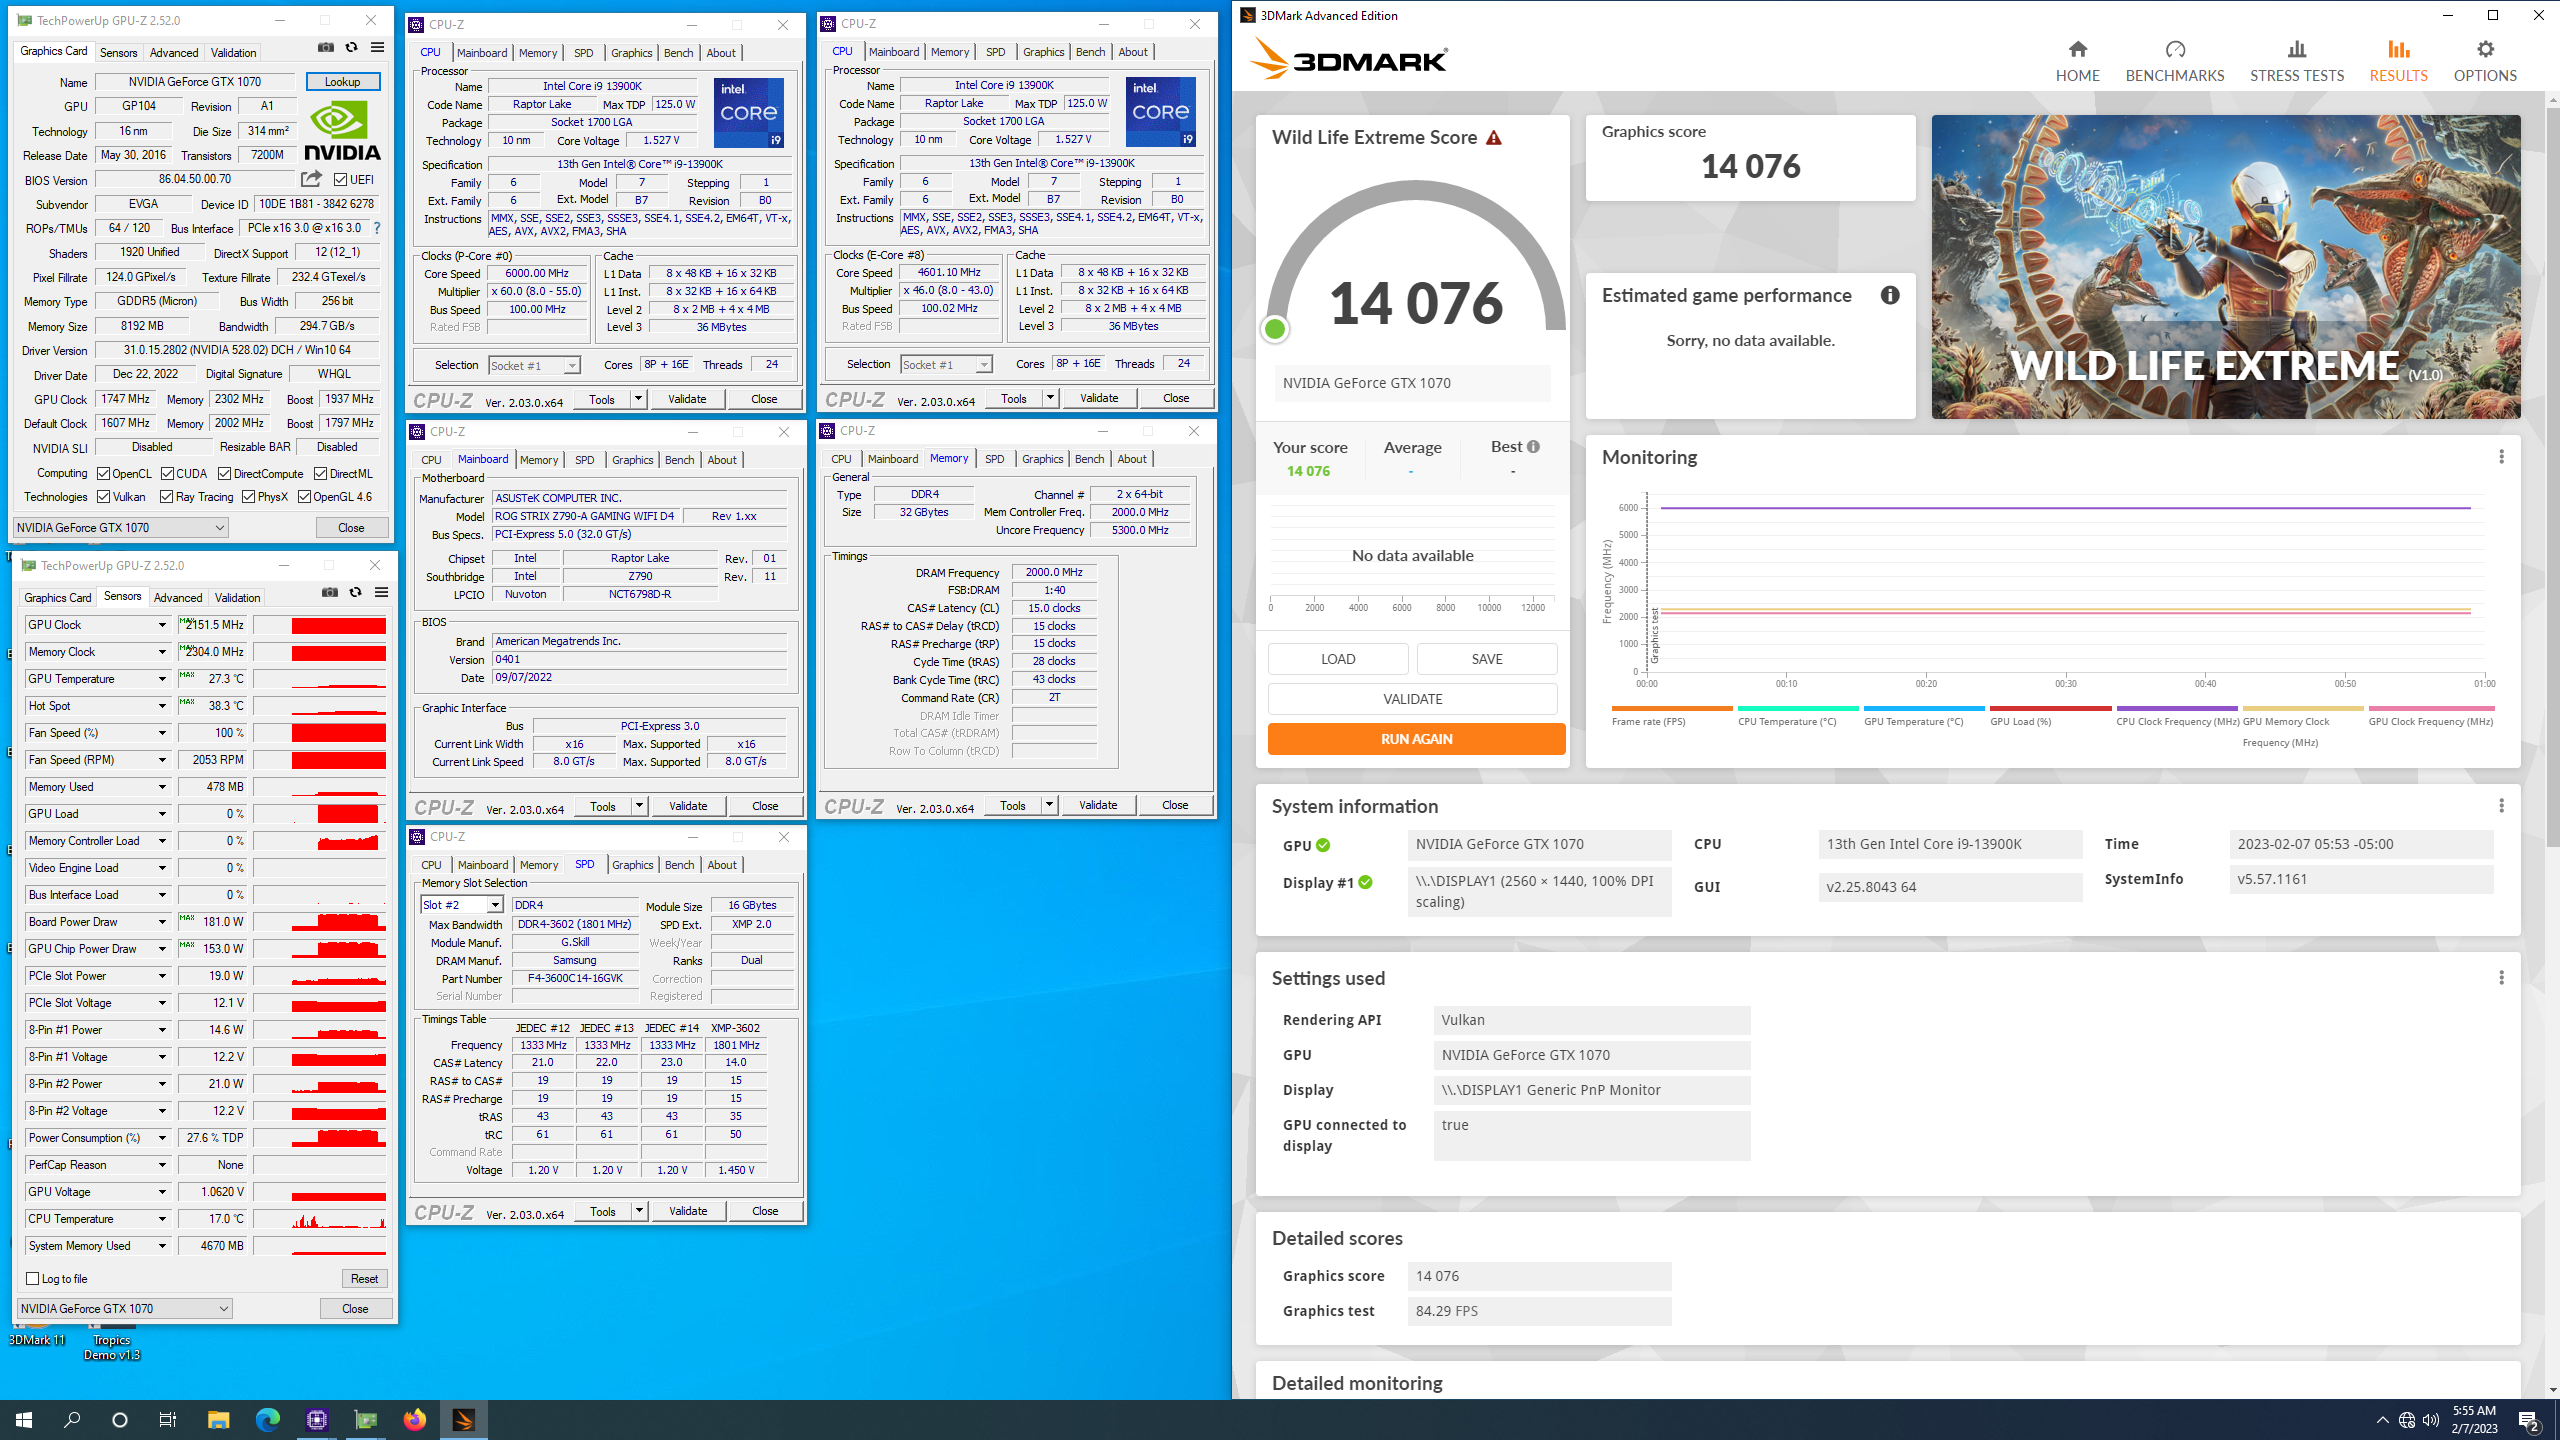The image size is (2560, 1440).
Task: Click the 3DMark taskbar icon
Action: 463,1419
